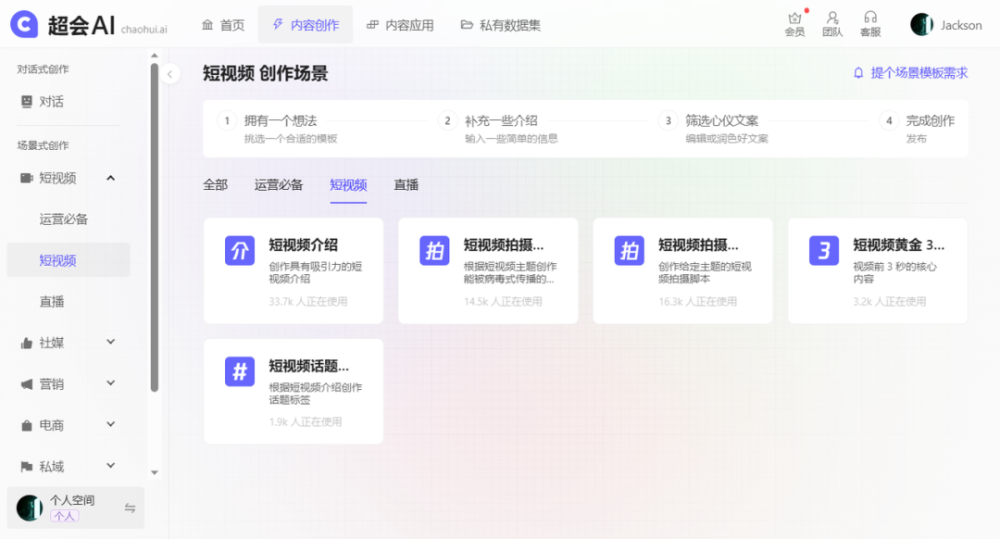This screenshot has height=539, width=1000.
Task: Open the 短视频介绍 template card title
Action: (x=304, y=245)
